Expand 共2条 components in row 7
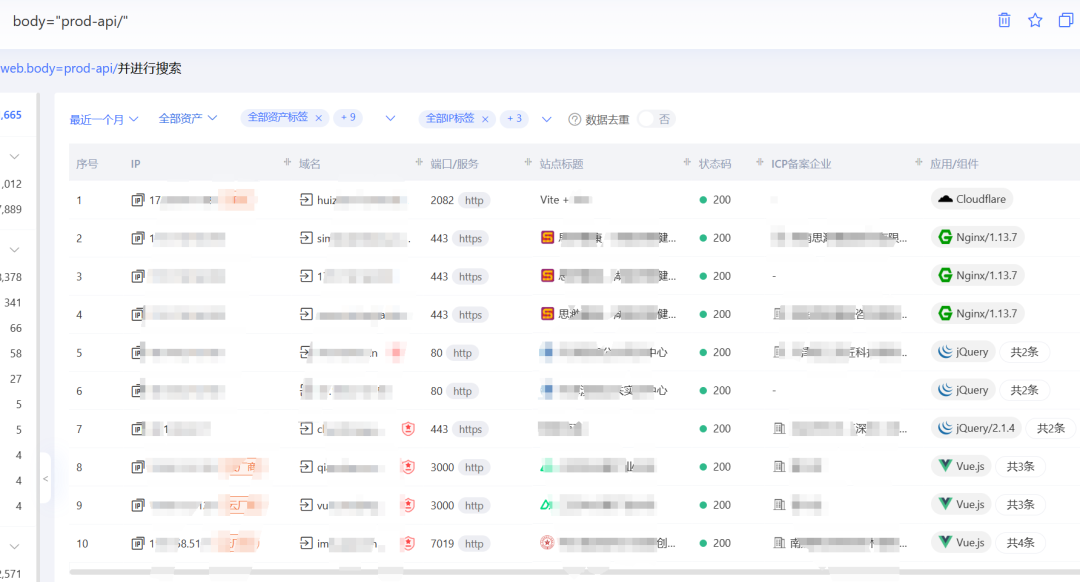Viewport: 1080px width, 582px height. point(1050,428)
